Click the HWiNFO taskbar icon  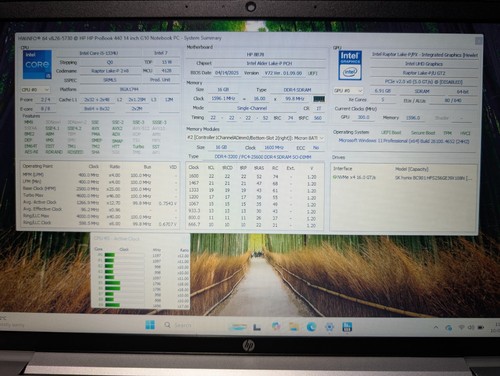(347, 327)
